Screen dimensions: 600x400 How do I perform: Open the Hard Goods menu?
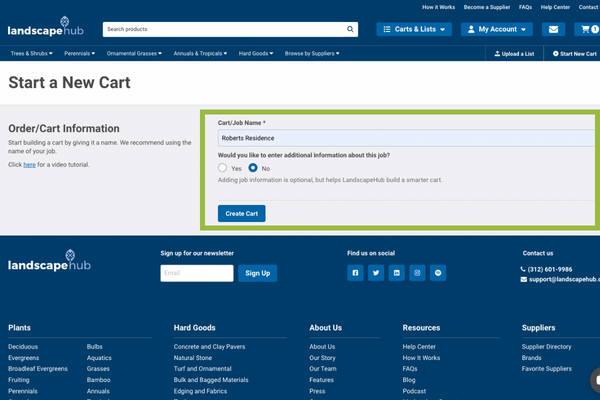click(256, 54)
